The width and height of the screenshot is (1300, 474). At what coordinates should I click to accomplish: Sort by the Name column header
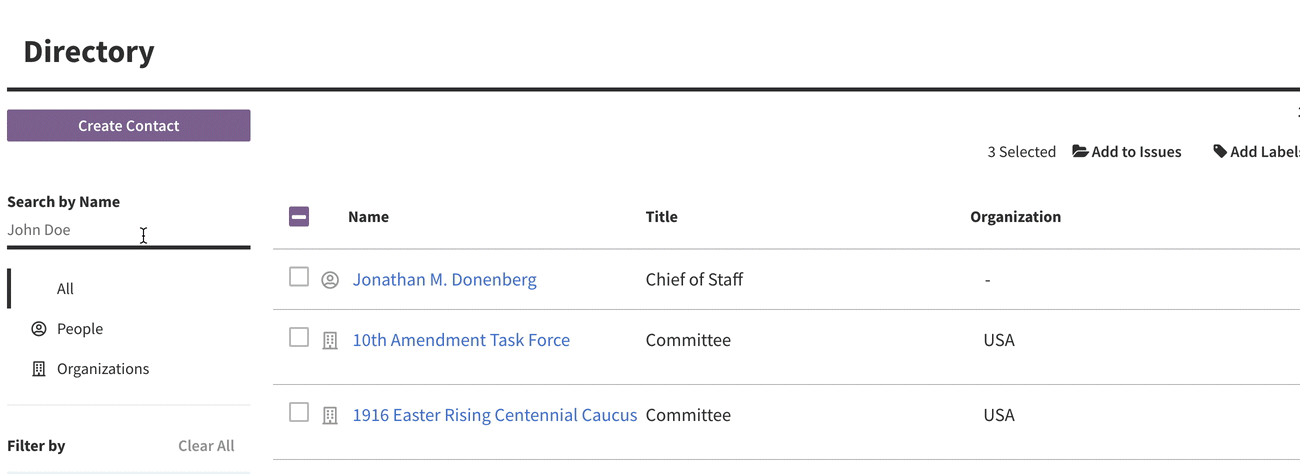368,216
